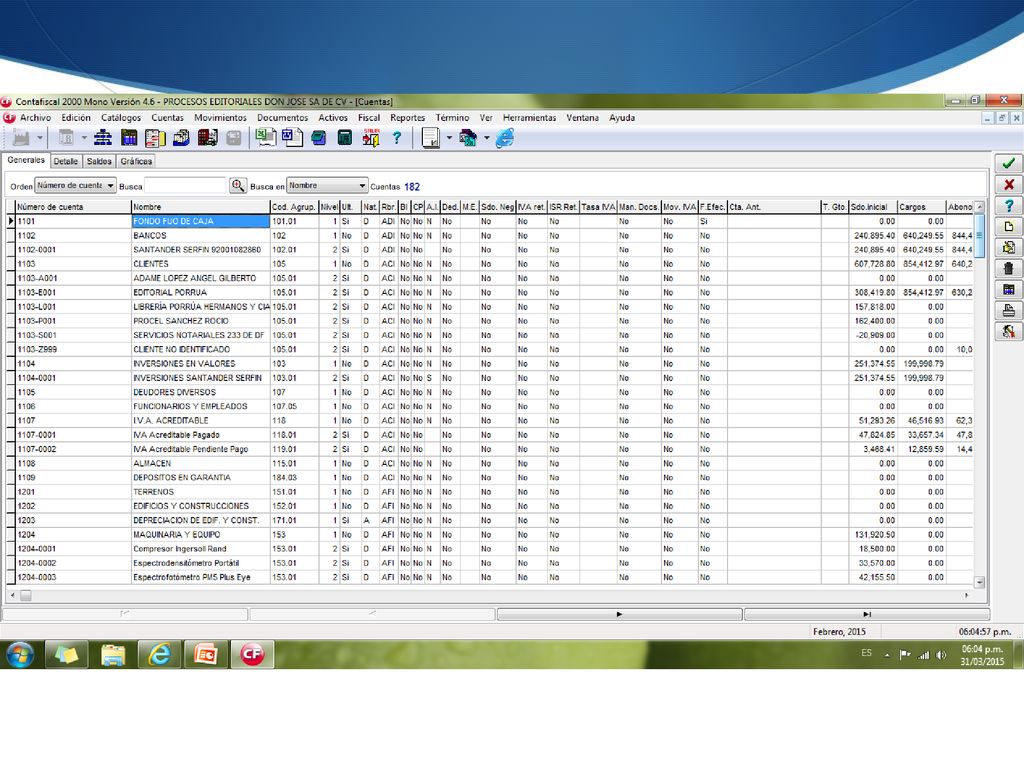Click the blue calculator-style toolbar icon

point(129,138)
